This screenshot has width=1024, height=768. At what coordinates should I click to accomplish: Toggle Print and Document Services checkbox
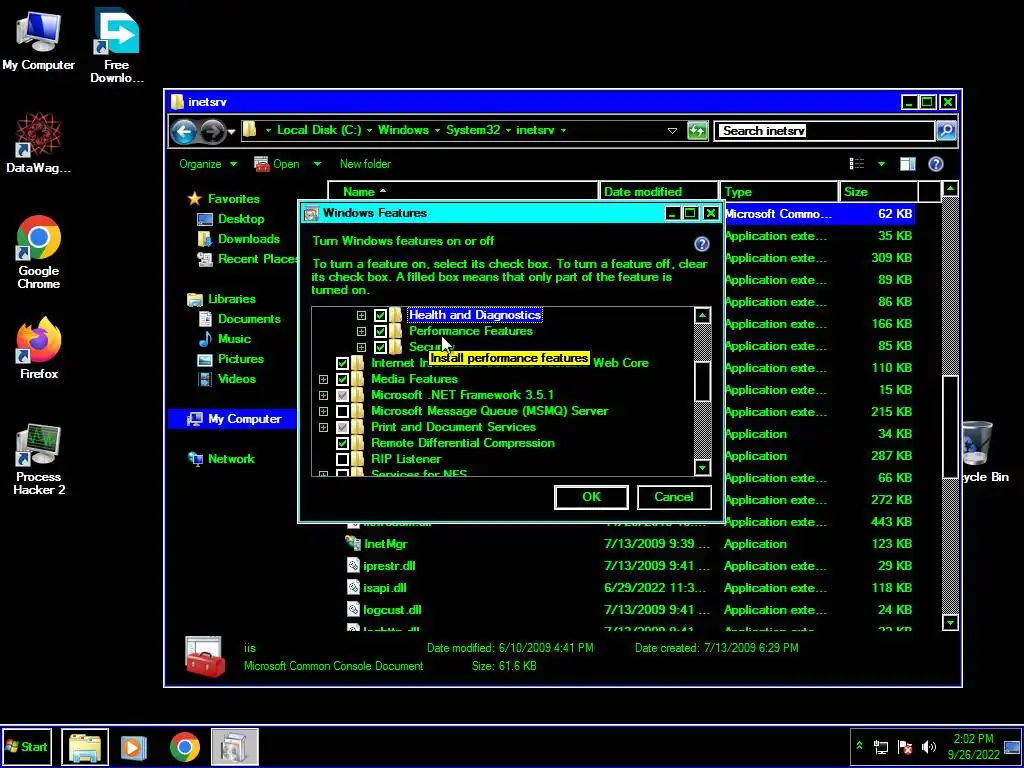point(342,427)
